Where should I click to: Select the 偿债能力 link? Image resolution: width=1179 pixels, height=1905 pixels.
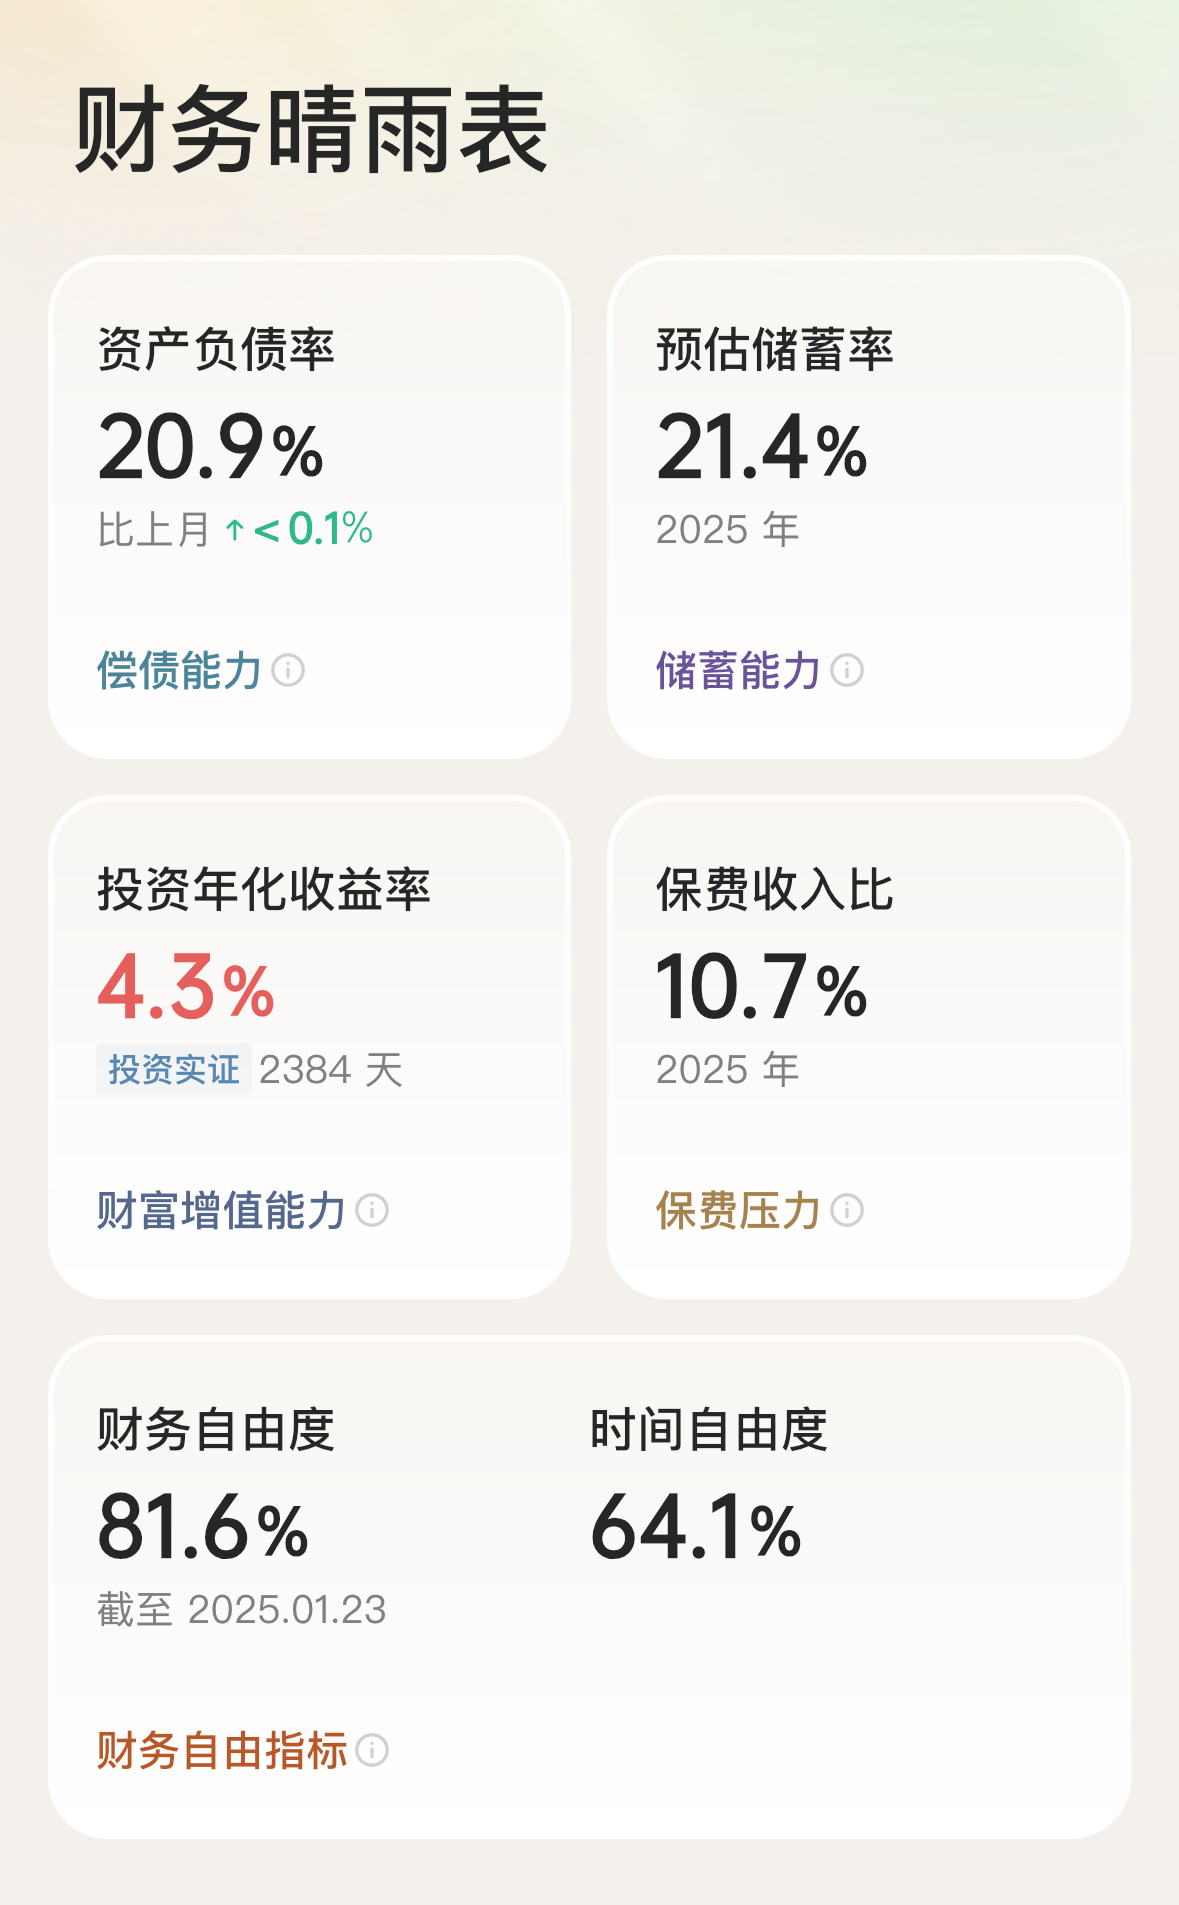coord(179,670)
